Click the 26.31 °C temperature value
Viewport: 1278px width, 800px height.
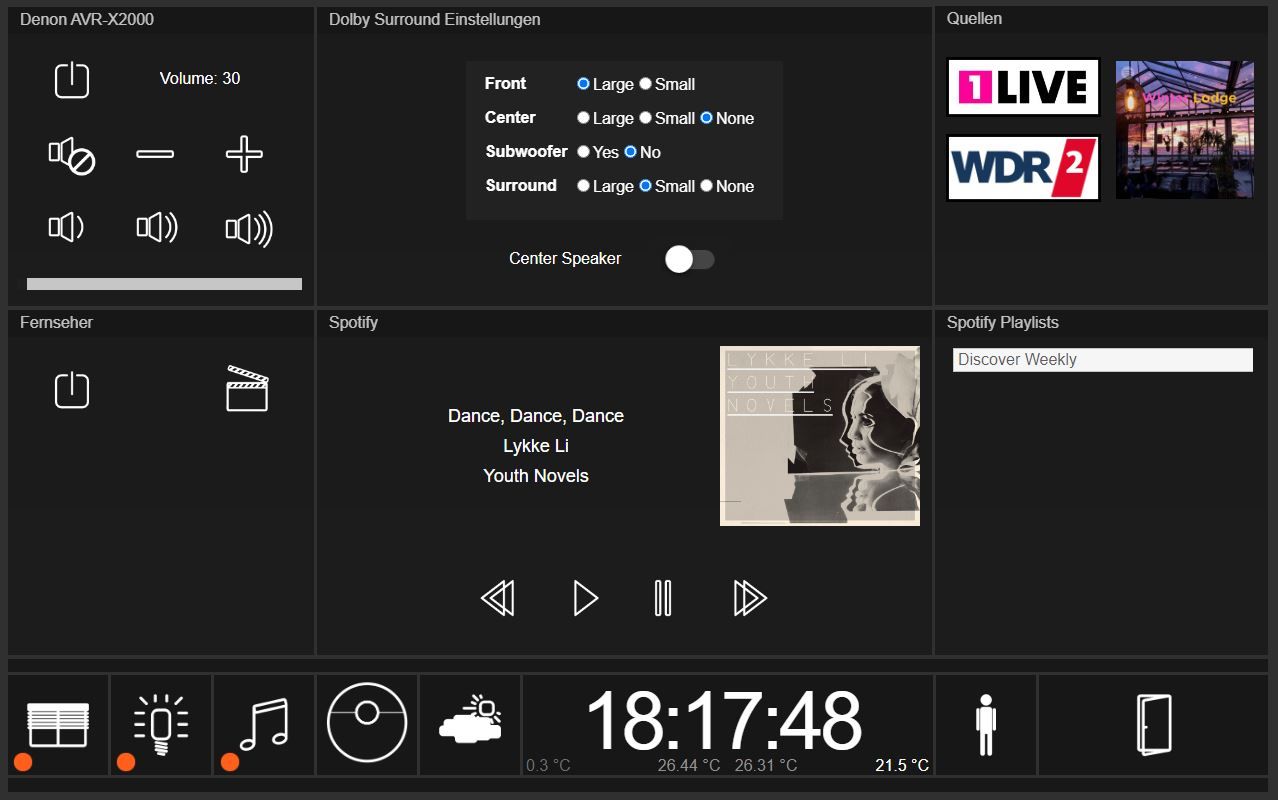766,766
